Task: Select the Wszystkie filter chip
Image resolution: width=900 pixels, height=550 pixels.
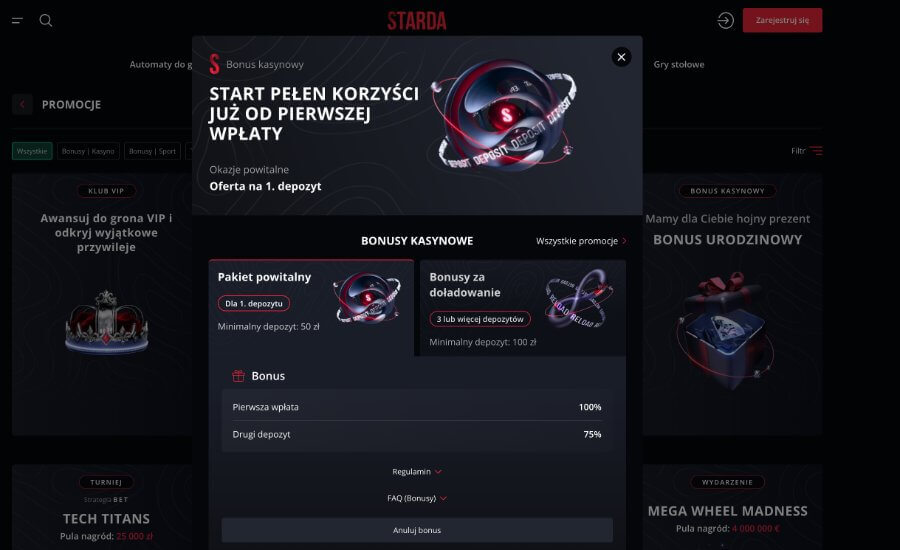Action: (32, 151)
